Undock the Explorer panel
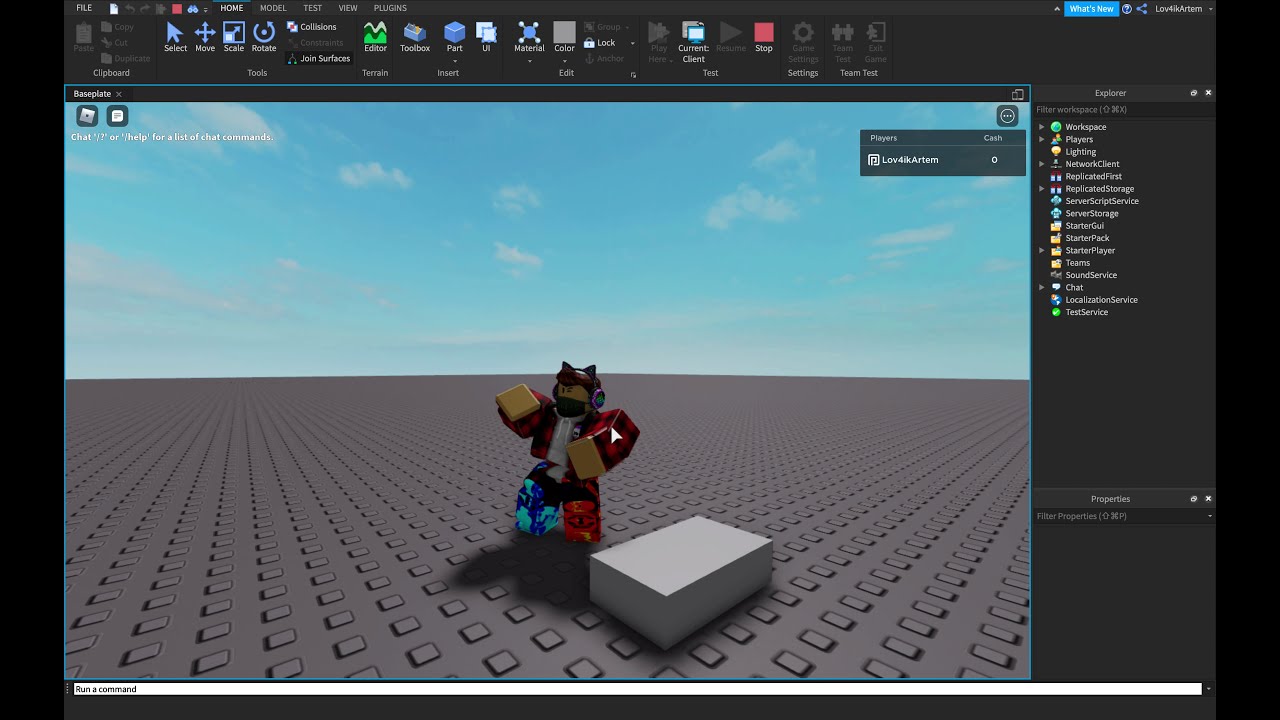The height and width of the screenshot is (720, 1280). [x=1193, y=93]
